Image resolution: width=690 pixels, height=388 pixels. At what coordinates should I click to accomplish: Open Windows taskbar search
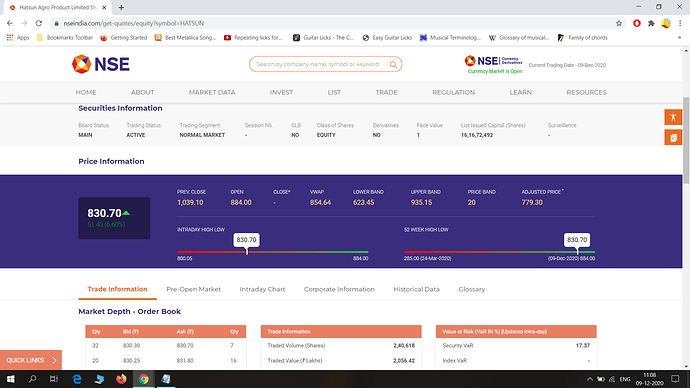tap(32, 379)
